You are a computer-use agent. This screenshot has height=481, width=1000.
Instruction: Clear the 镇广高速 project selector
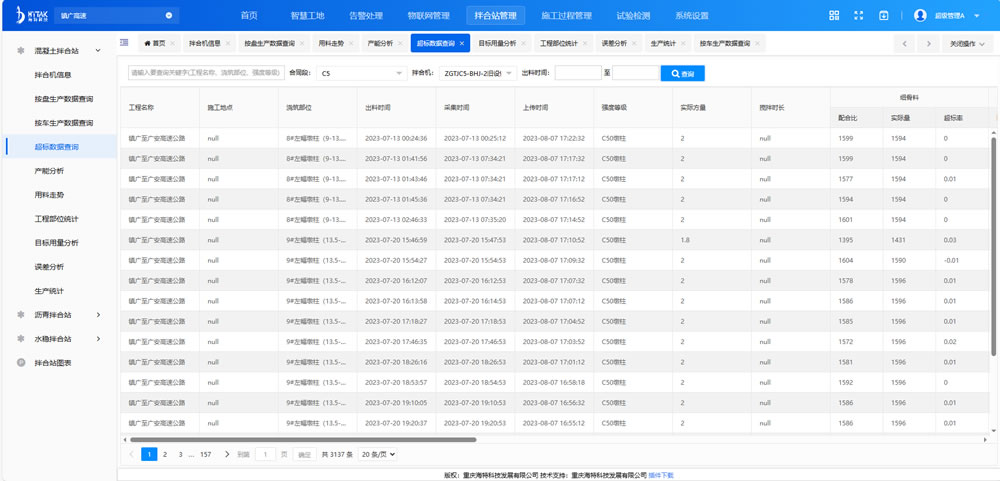[169, 15]
